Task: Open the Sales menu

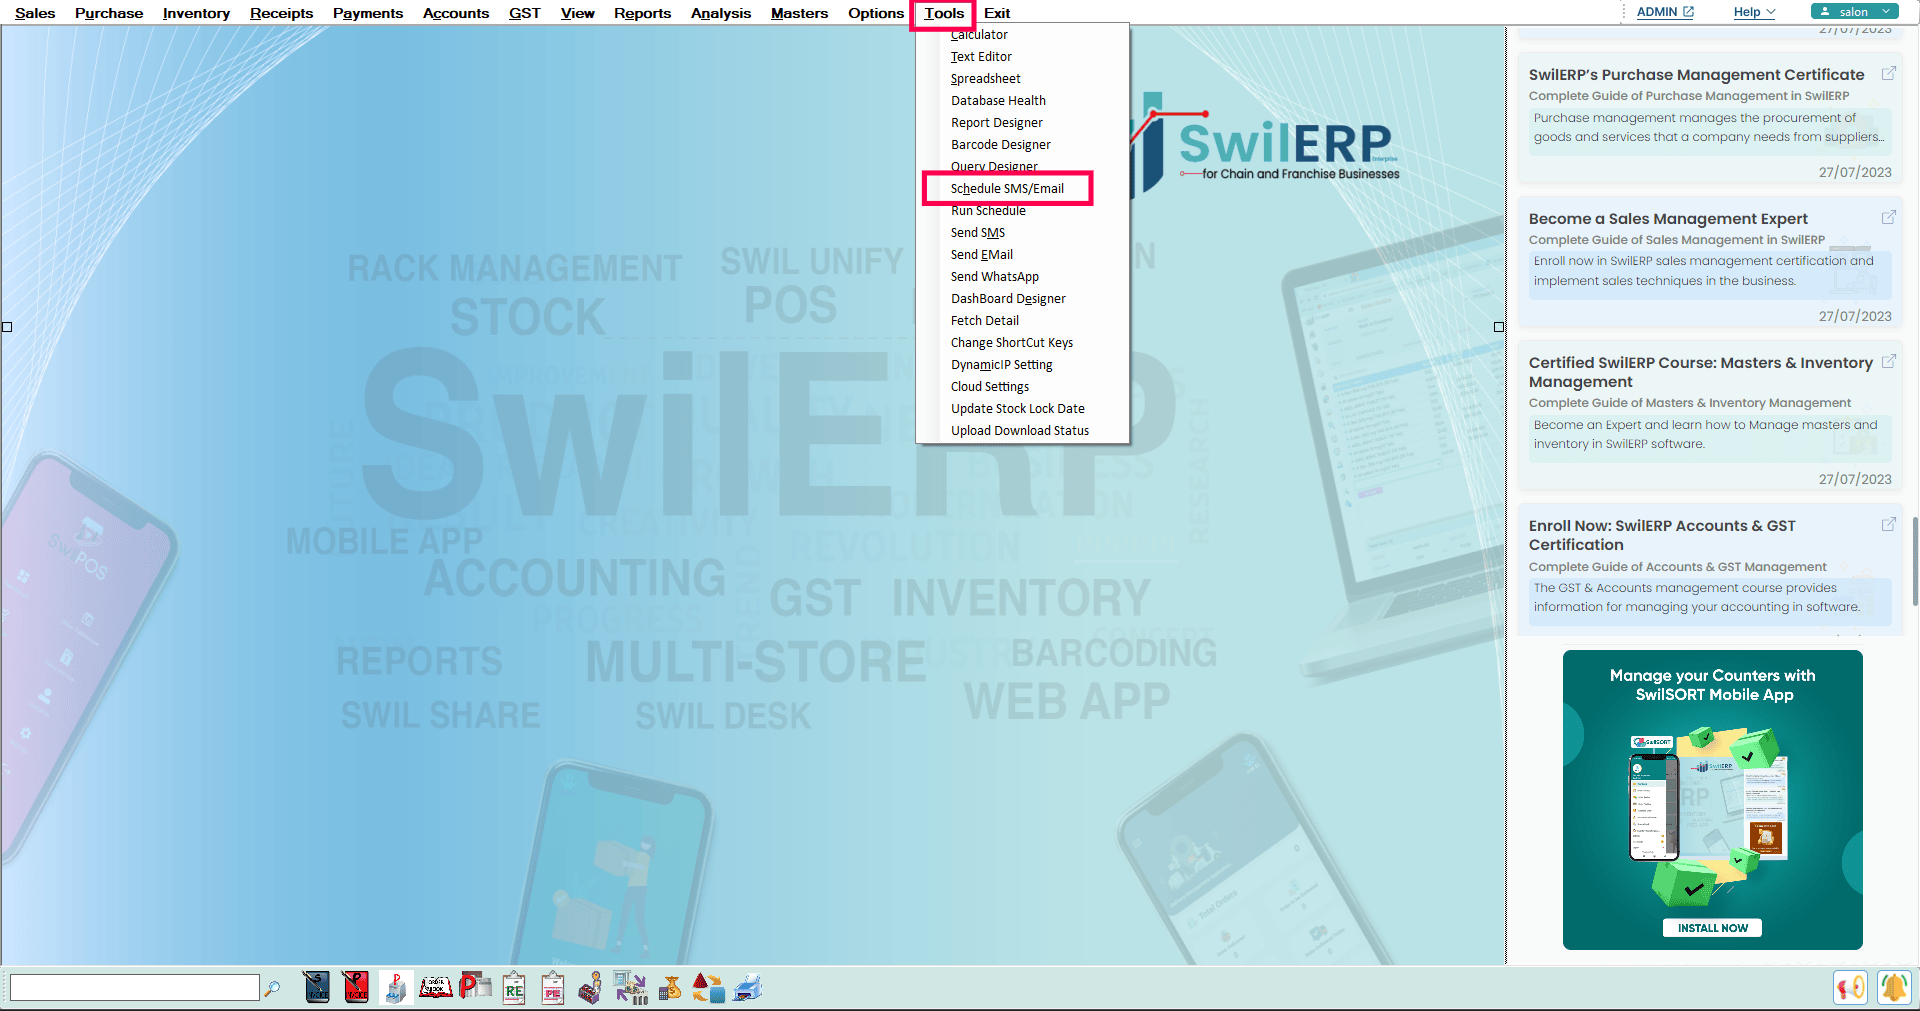Action: [x=35, y=13]
